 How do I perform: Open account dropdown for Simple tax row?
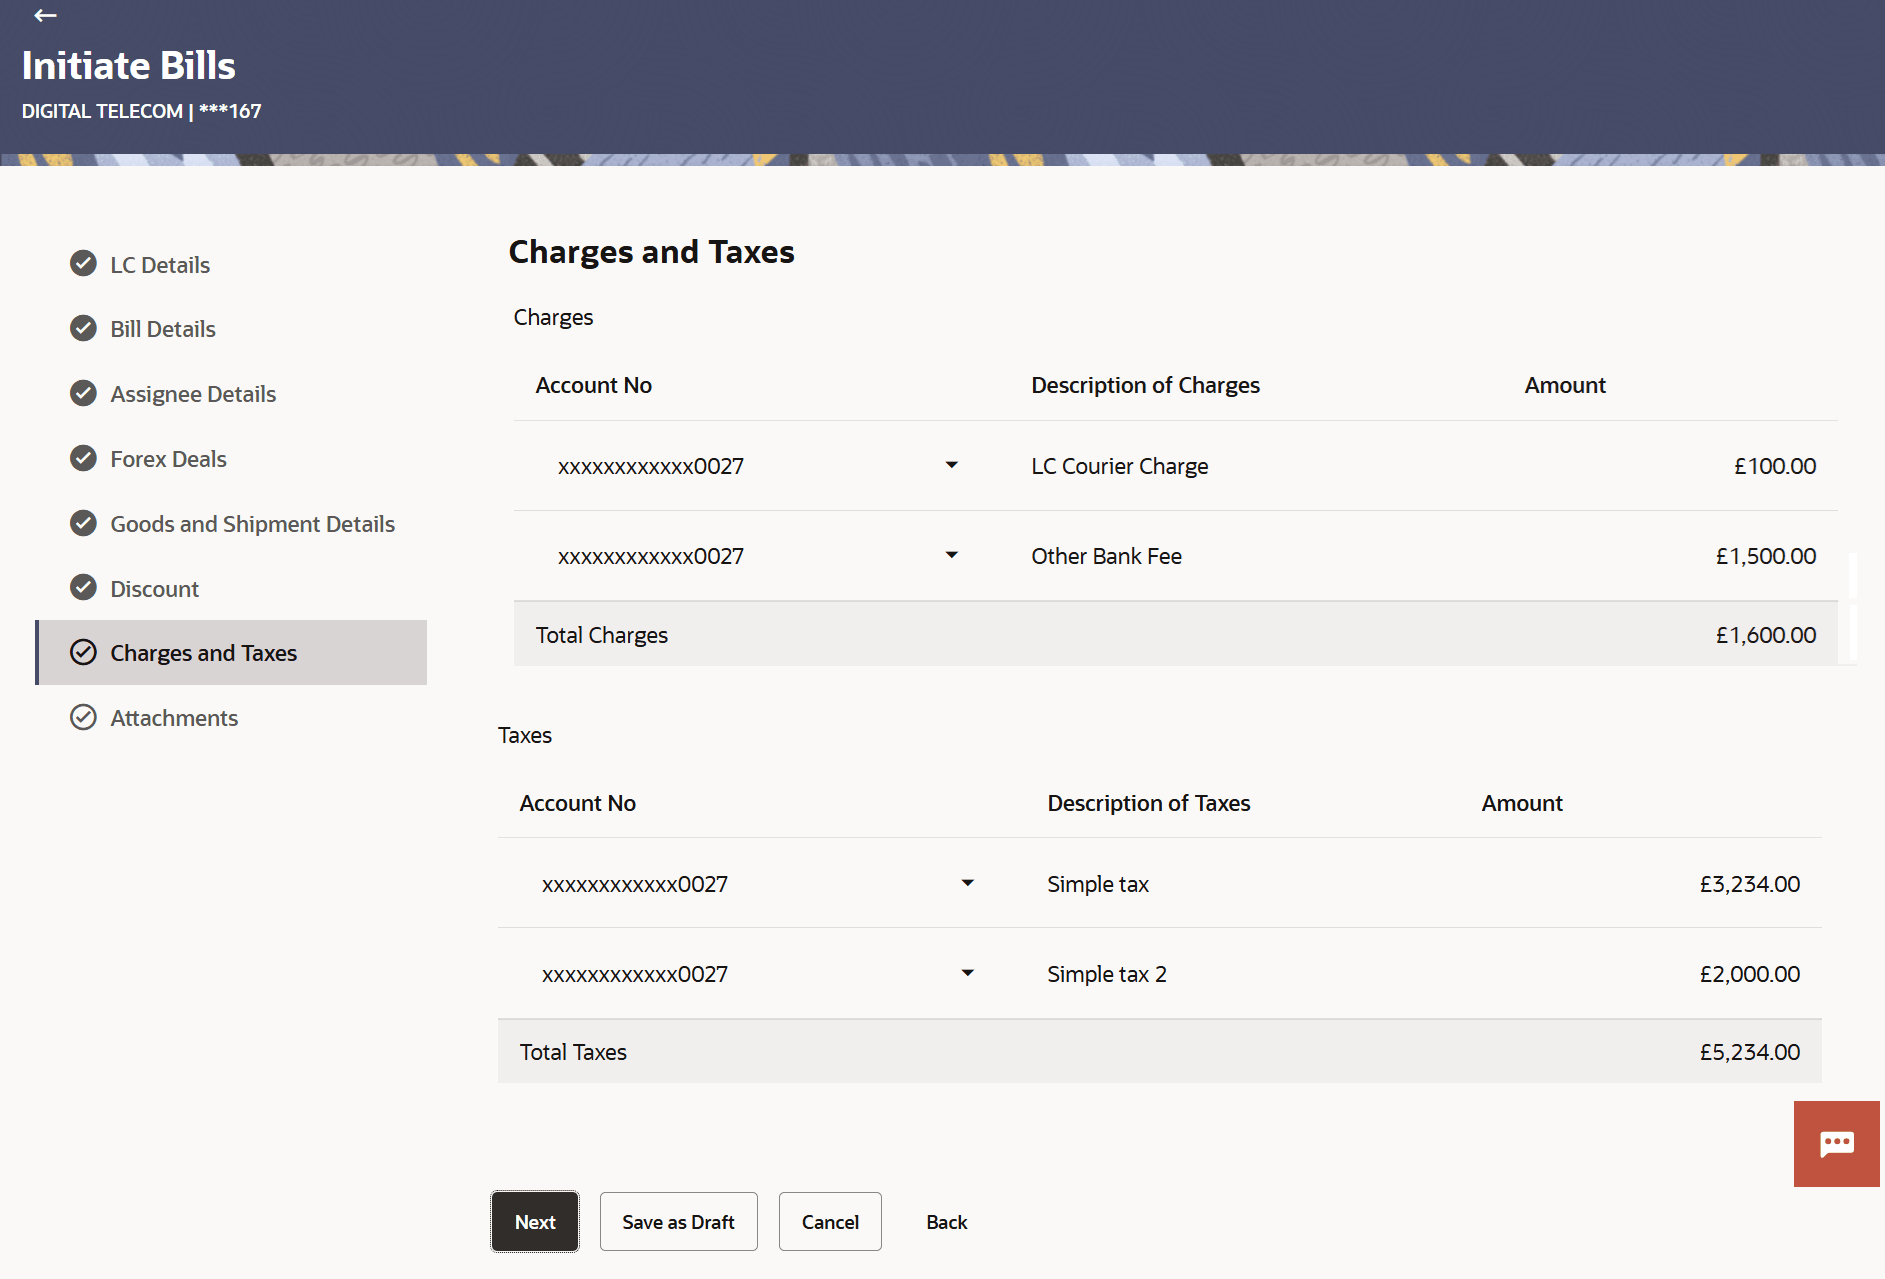tap(967, 884)
